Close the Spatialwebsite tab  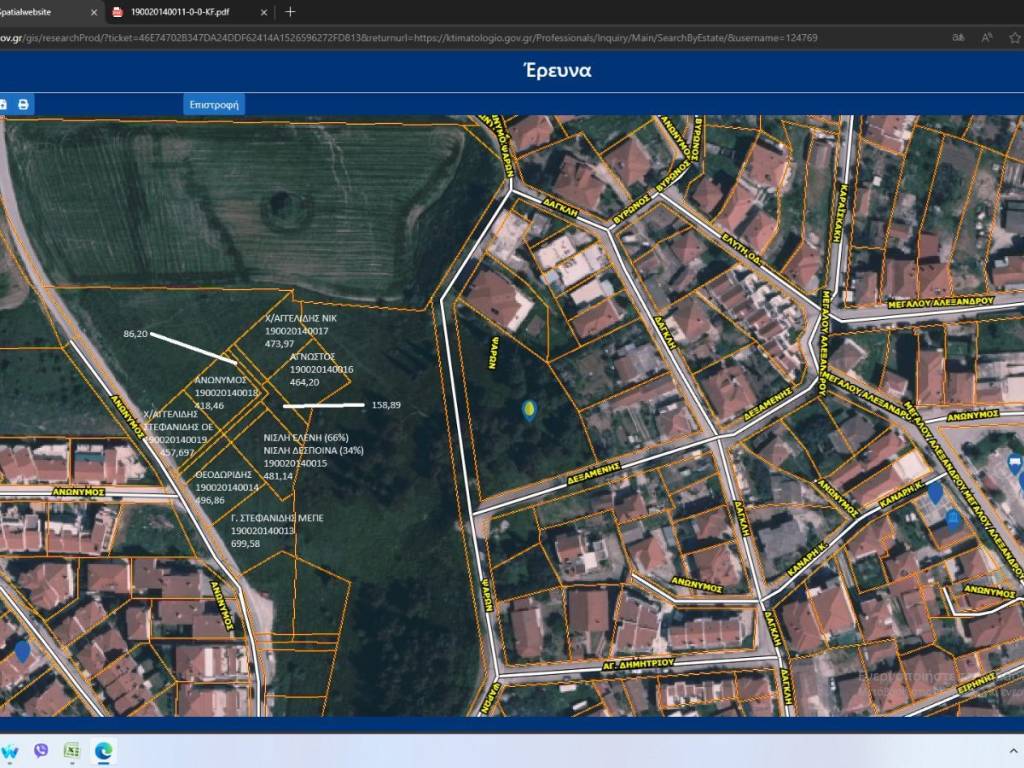tap(94, 12)
